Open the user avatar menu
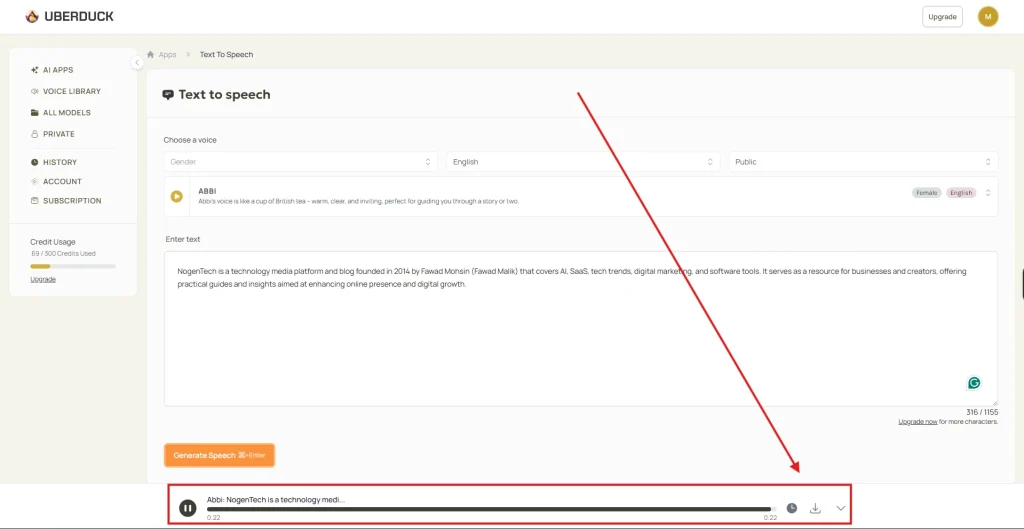1024x529 pixels. pyautogui.click(x=987, y=16)
